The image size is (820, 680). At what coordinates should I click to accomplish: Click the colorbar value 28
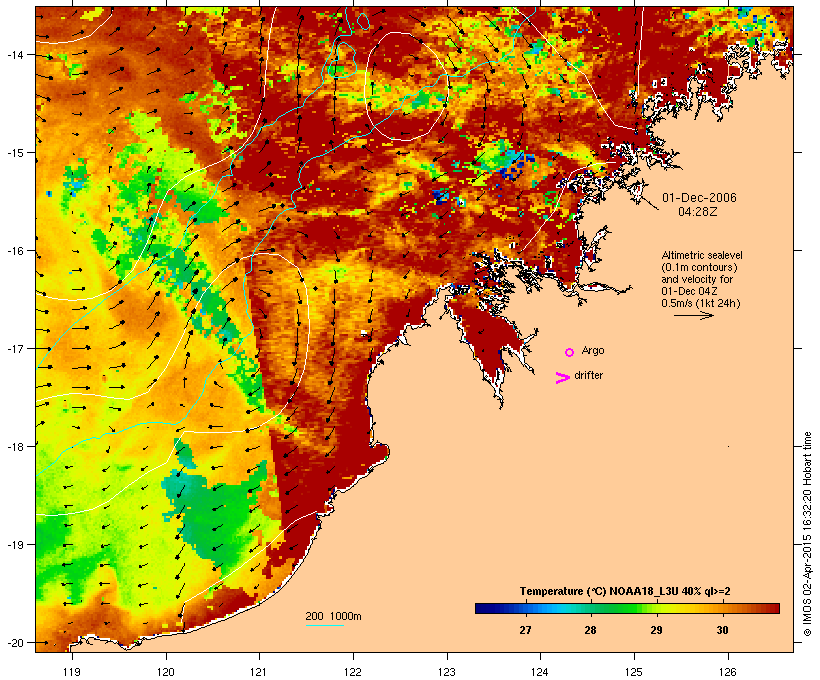click(x=590, y=630)
